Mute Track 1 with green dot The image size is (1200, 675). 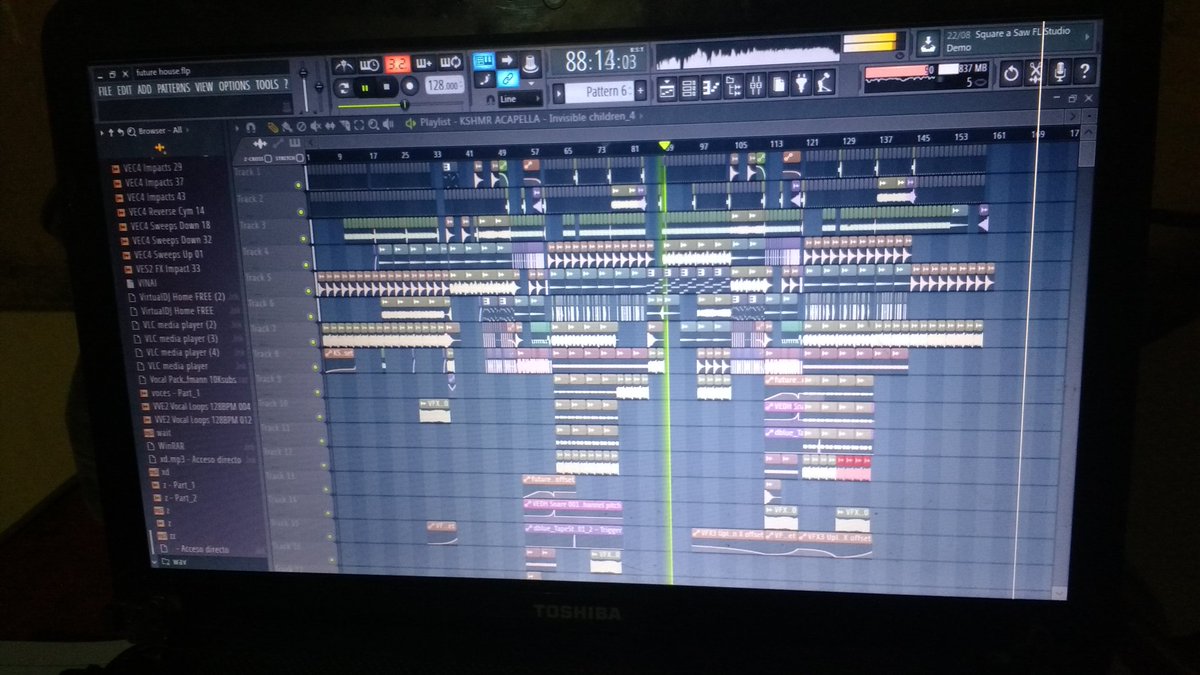pyautogui.click(x=297, y=185)
